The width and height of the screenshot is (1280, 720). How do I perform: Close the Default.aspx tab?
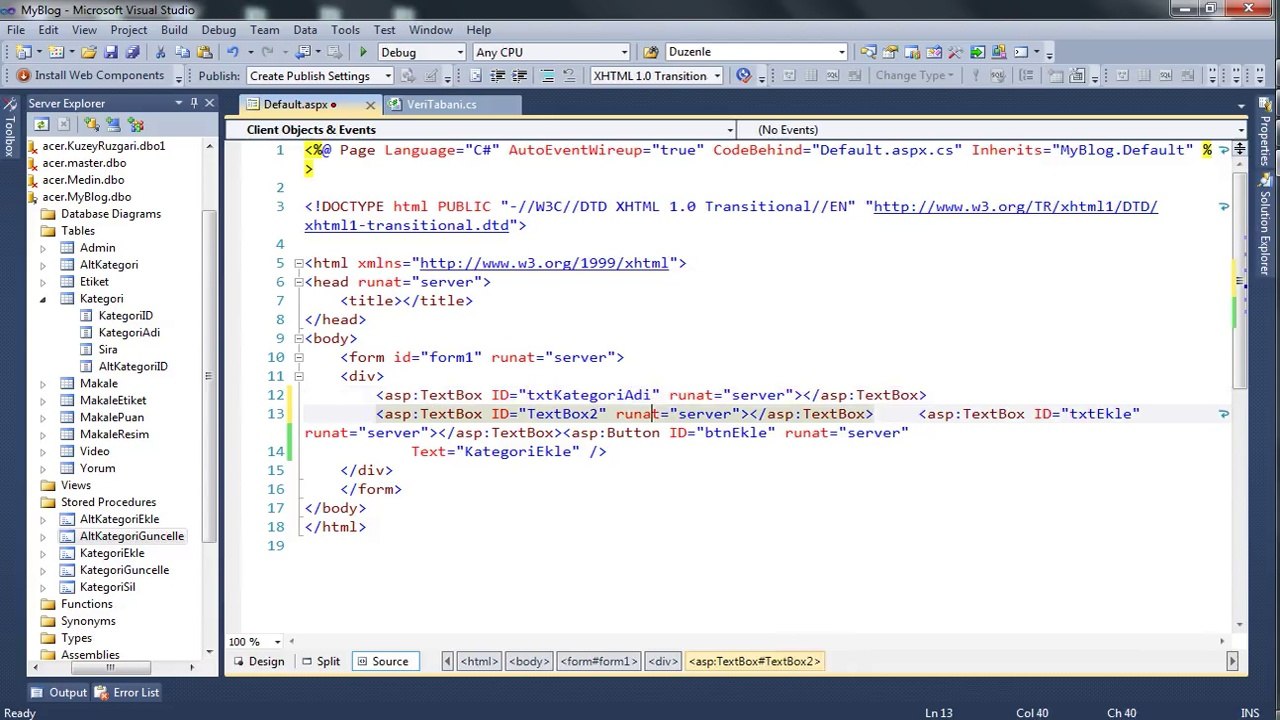pyautogui.click(x=370, y=104)
